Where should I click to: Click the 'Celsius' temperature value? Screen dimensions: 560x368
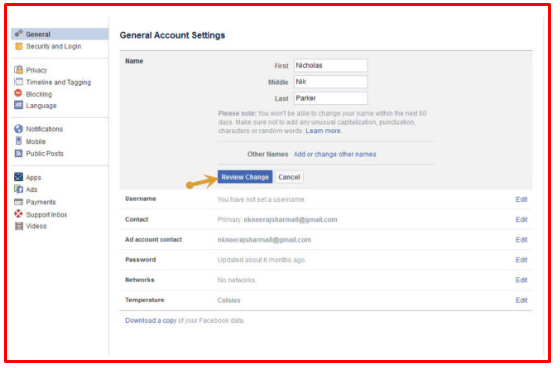pos(229,300)
